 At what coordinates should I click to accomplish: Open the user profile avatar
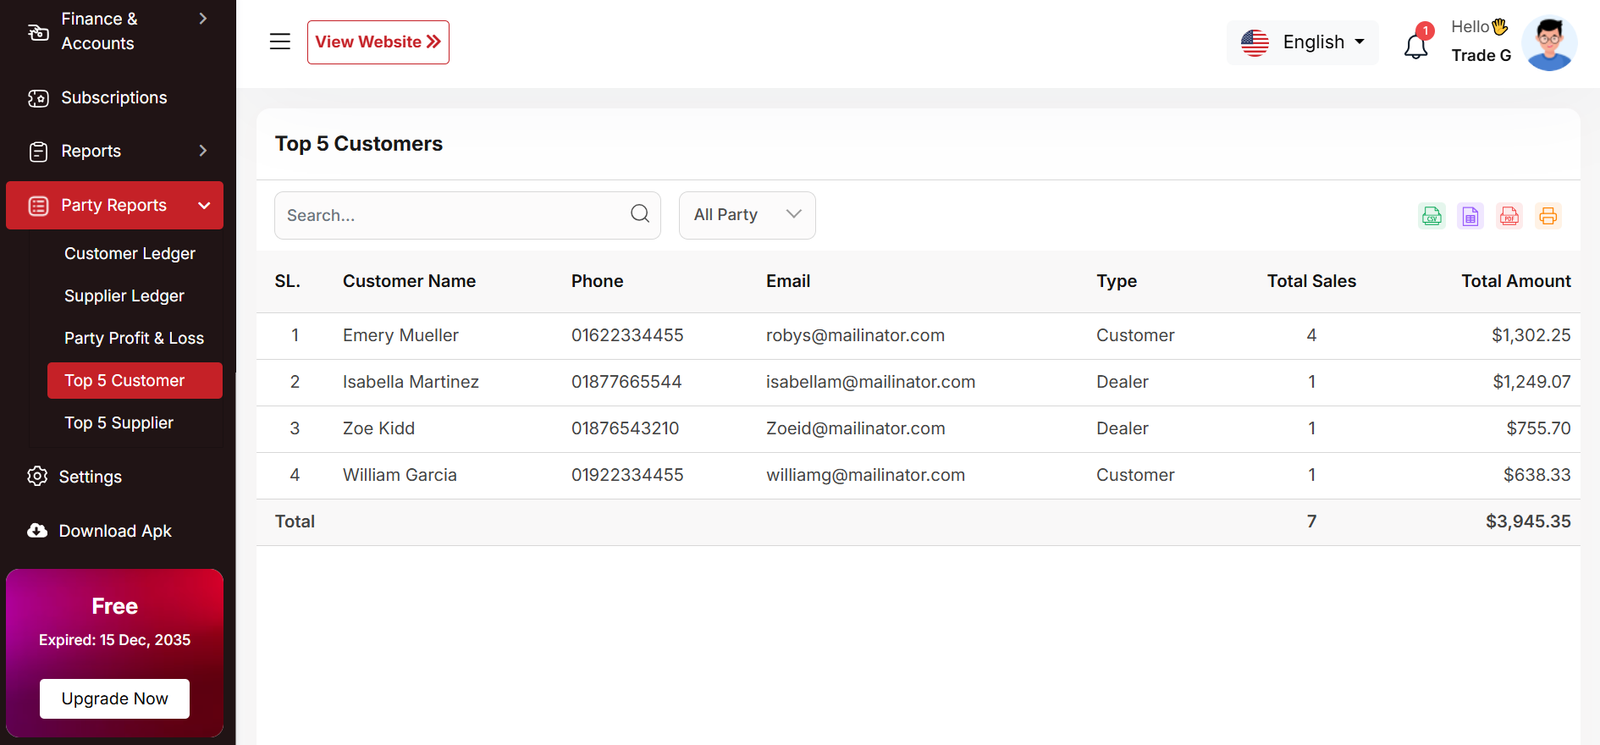(1549, 43)
